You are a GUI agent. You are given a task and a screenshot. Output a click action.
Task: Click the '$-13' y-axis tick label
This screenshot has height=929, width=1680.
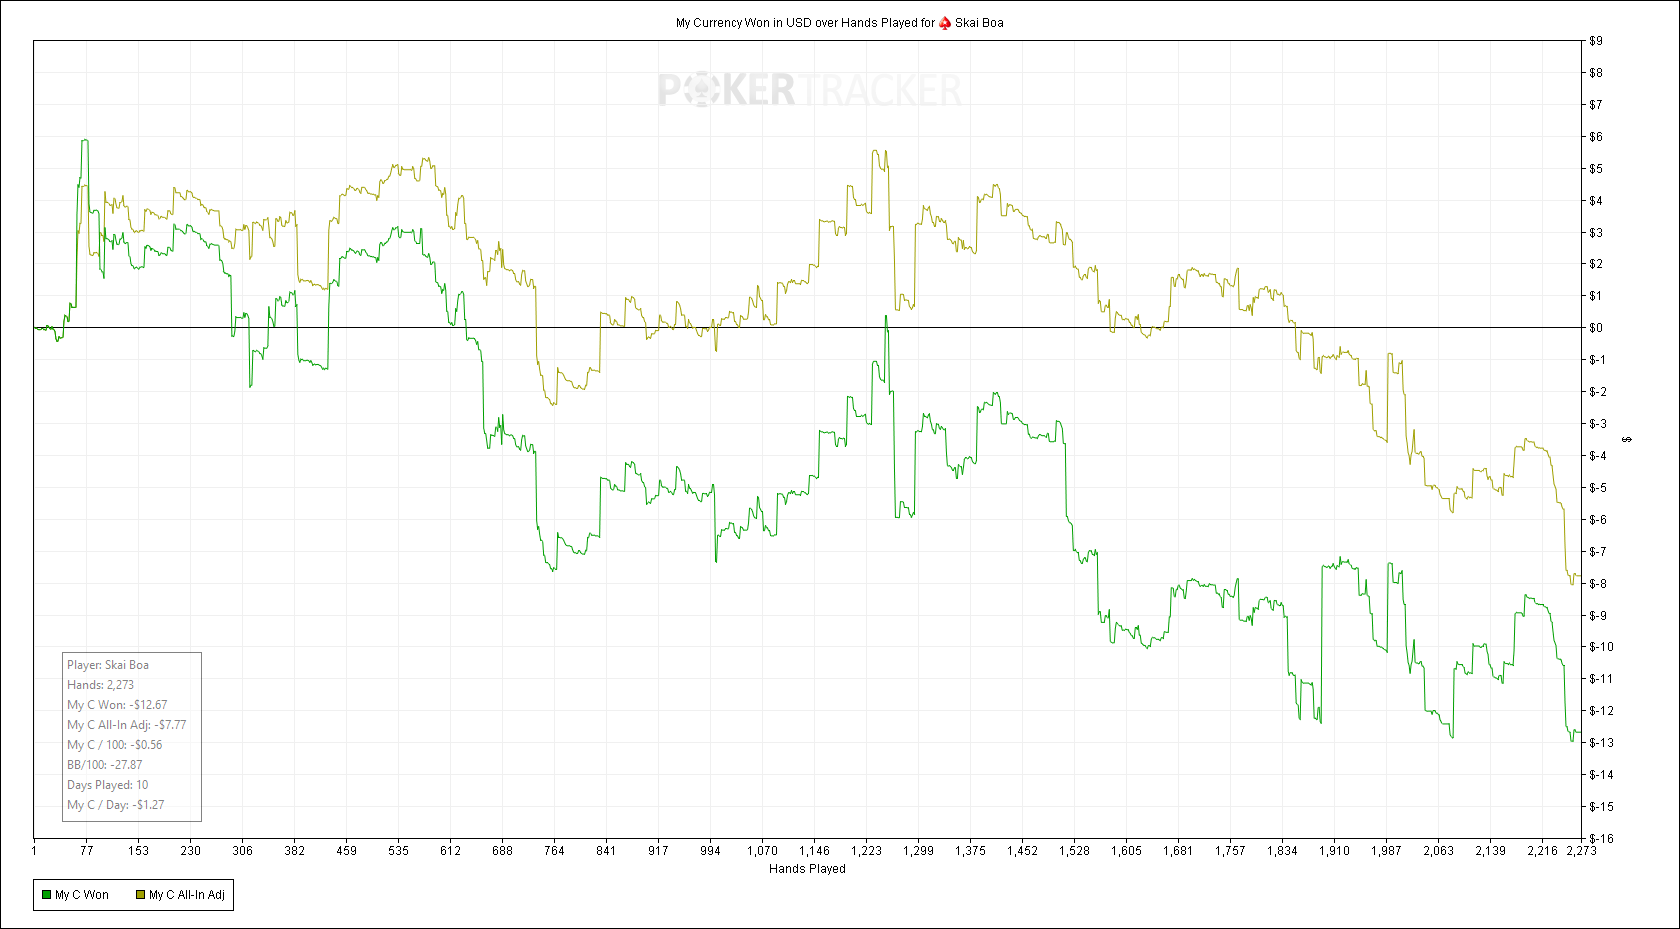point(1601,743)
